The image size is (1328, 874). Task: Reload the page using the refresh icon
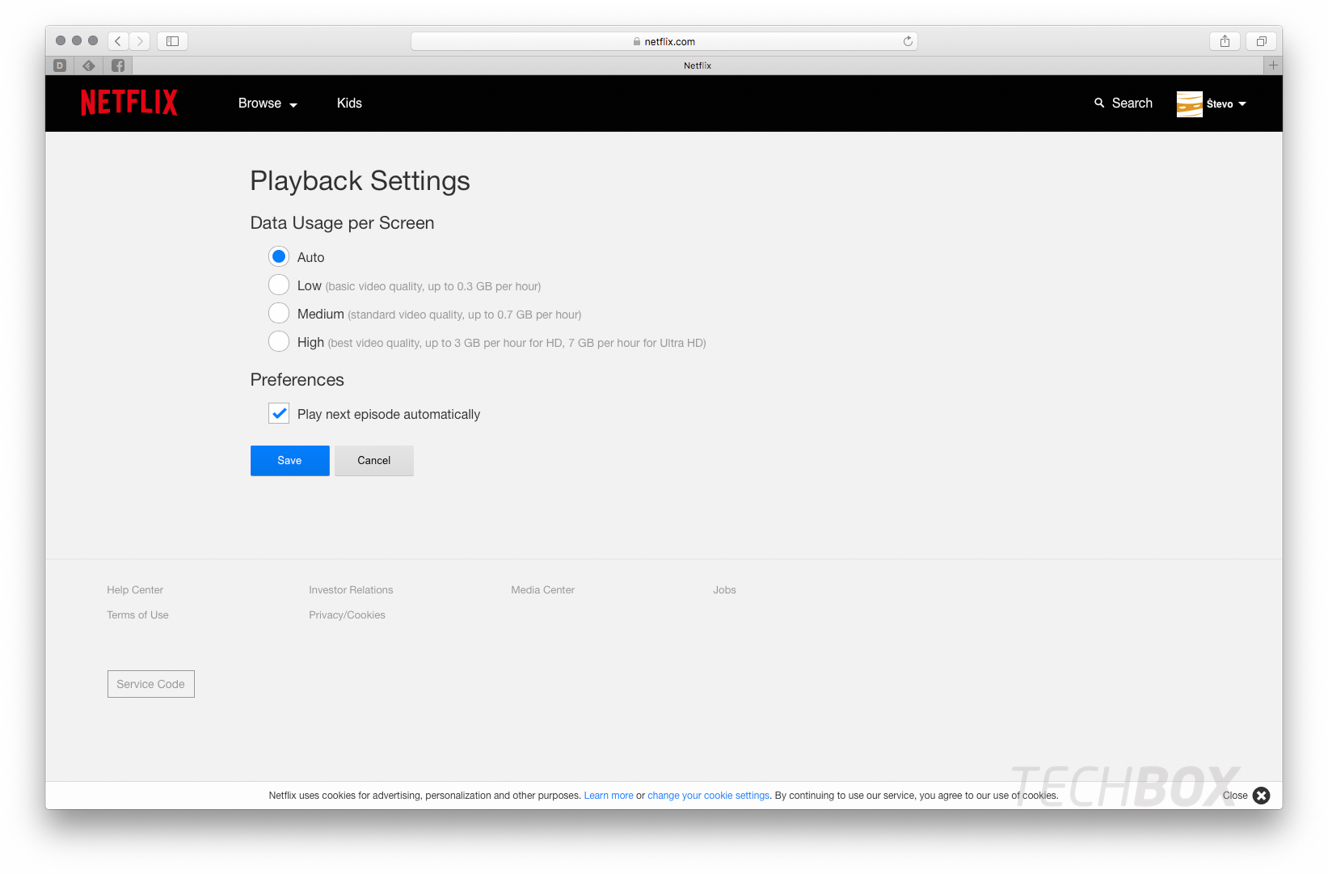click(907, 41)
